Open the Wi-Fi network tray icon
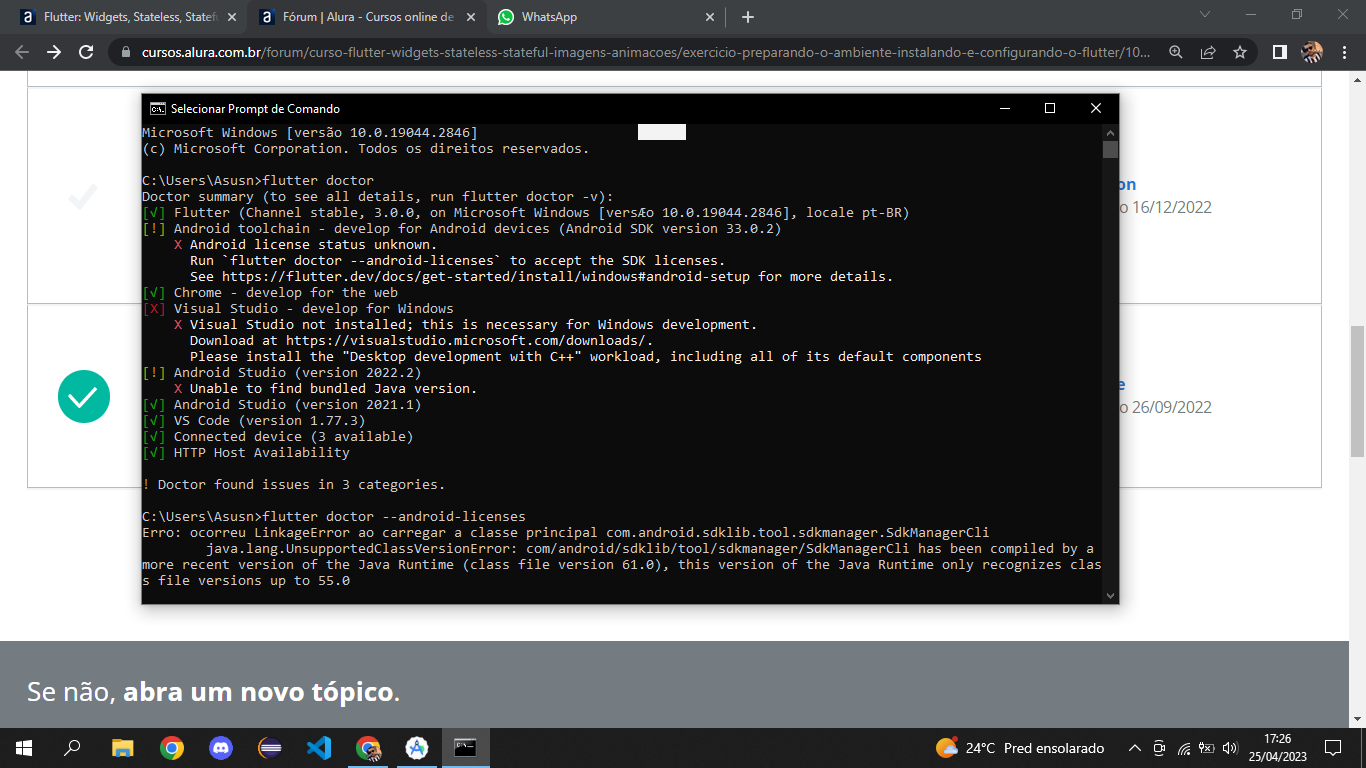1366x768 pixels. click(x=1183, y=748)
